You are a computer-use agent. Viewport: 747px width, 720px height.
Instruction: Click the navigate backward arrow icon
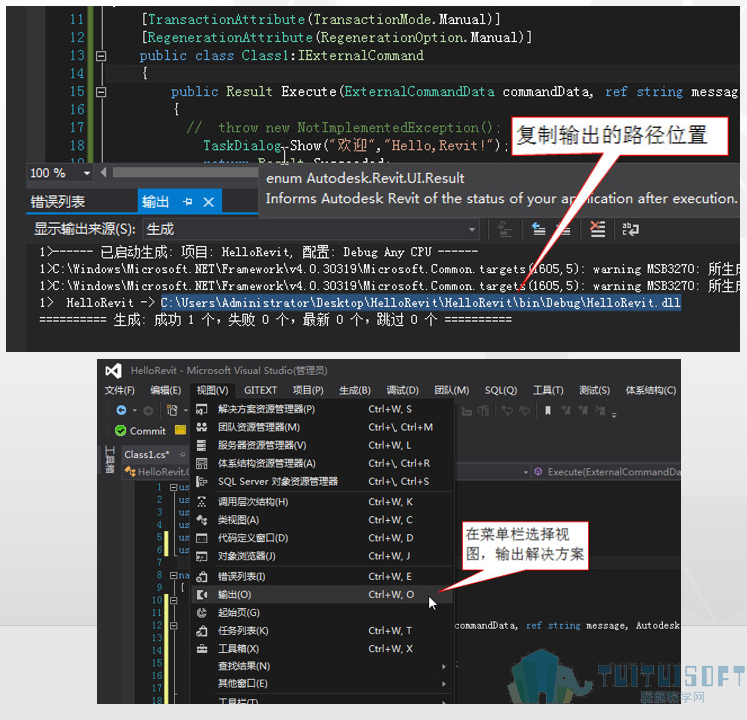tap(121, 410)
